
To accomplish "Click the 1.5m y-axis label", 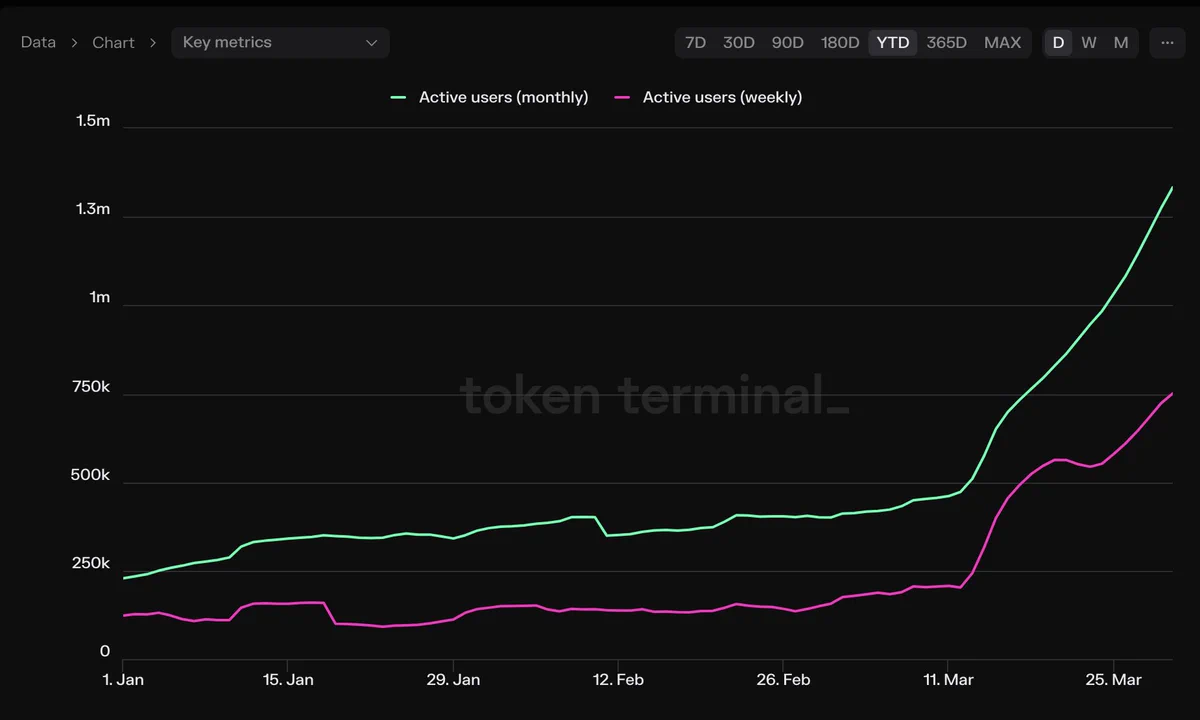I will tap(93, 121).
